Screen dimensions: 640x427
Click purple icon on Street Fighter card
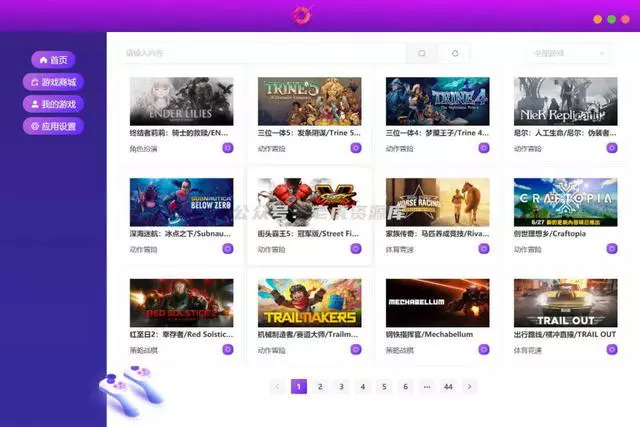tap(356, 249)
